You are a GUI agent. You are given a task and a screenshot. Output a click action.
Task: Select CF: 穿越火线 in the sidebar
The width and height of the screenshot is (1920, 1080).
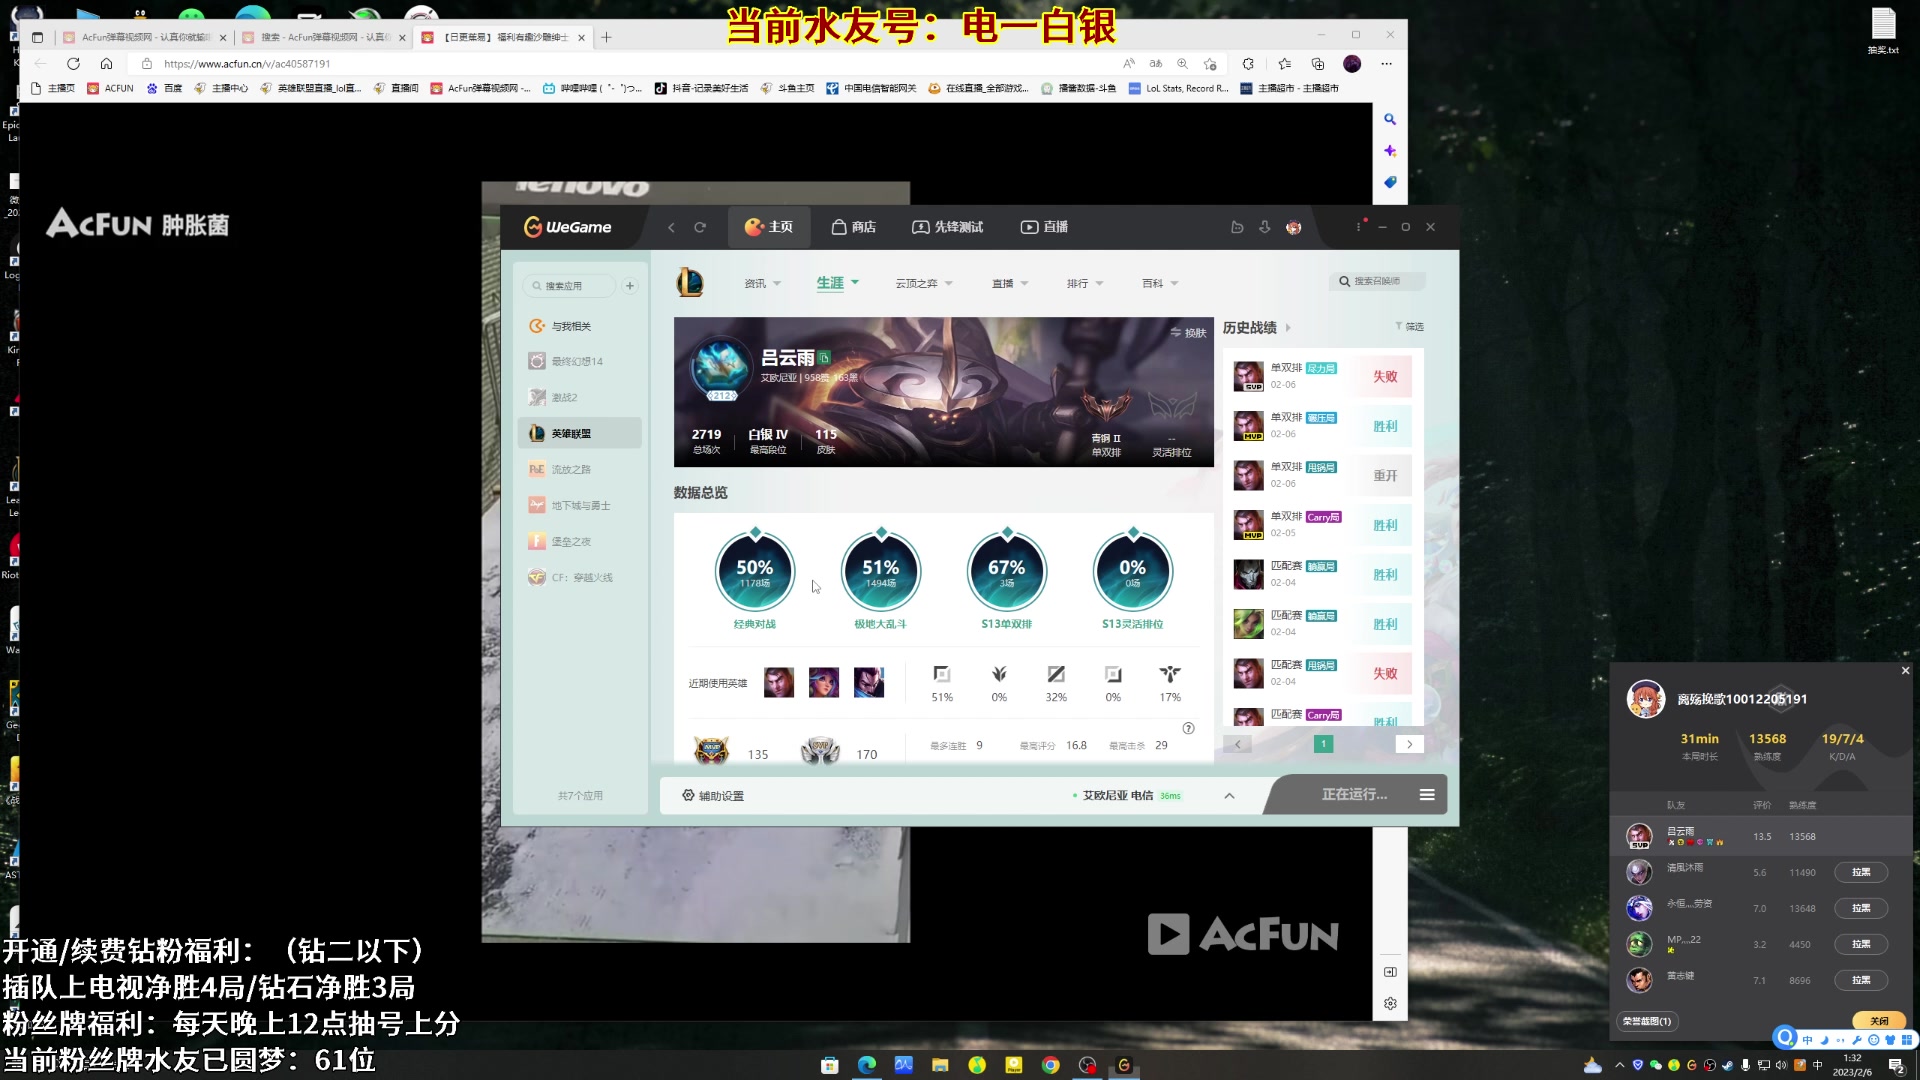coord(580,577)
